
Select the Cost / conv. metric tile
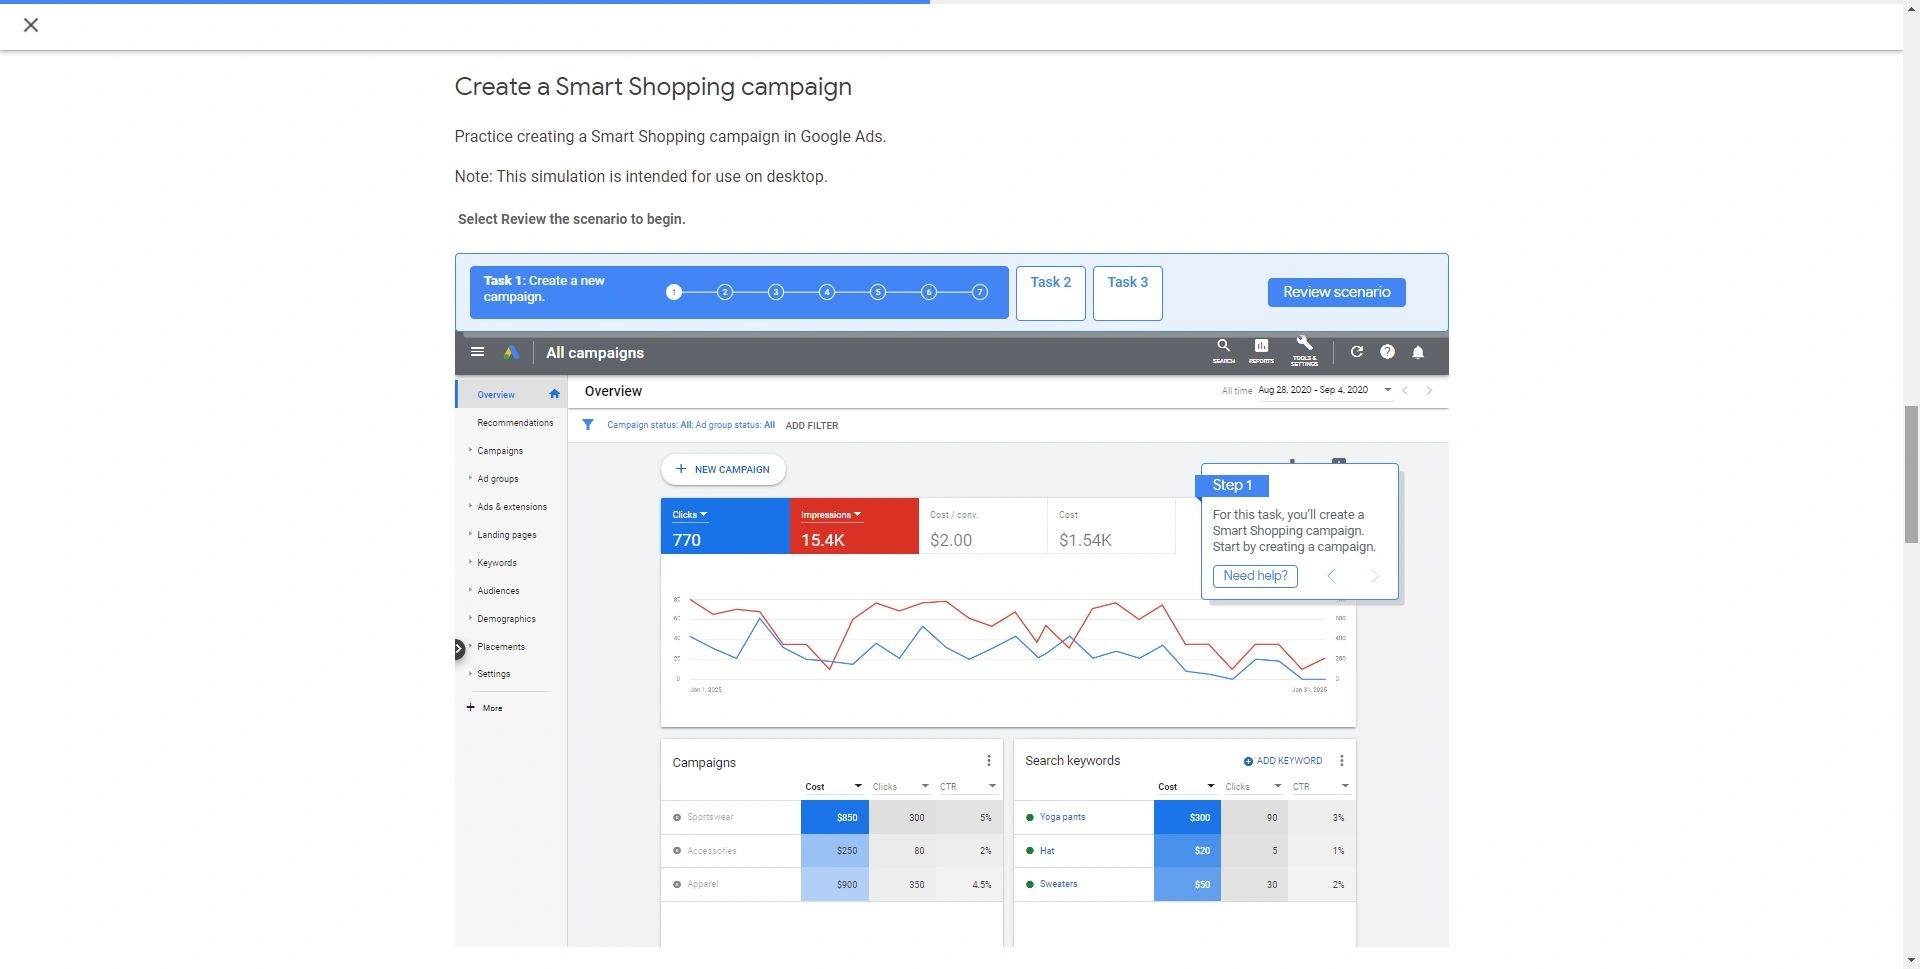click(x=983, y=526)
